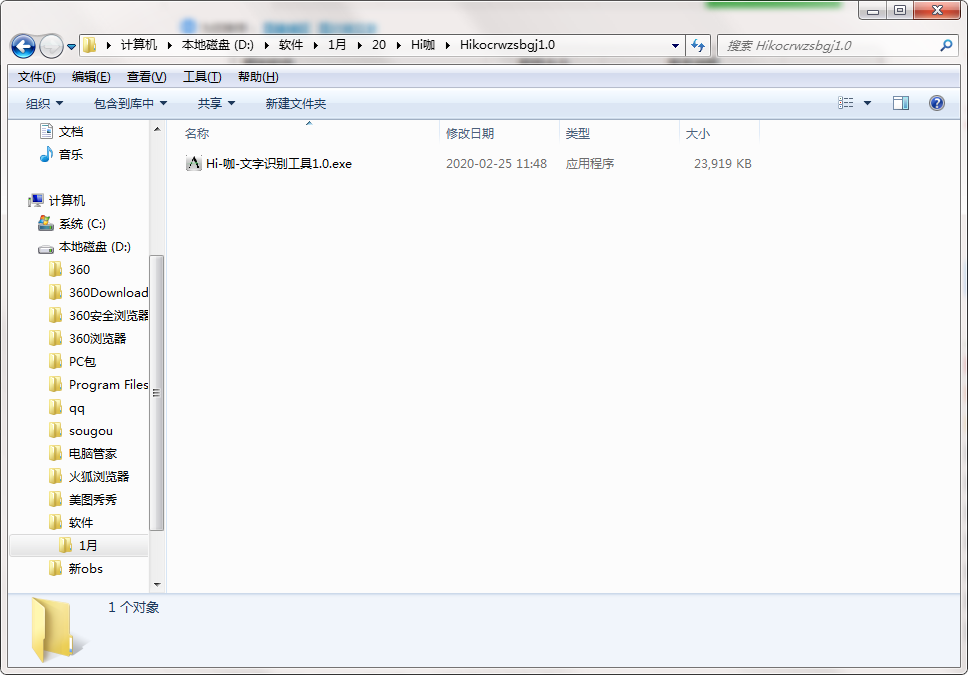Sort by the 修改日期 column header
This screenshot has width=968, height=675.
[x=470, y=133]
